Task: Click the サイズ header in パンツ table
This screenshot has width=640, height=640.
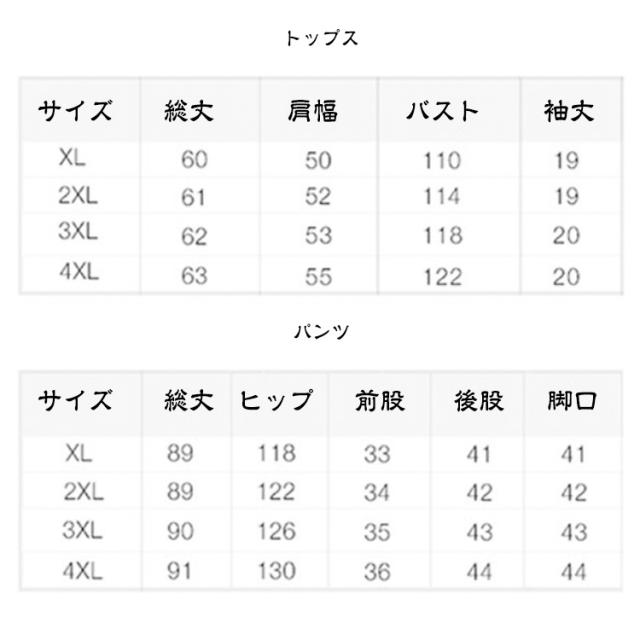Action: pos(75,402)
